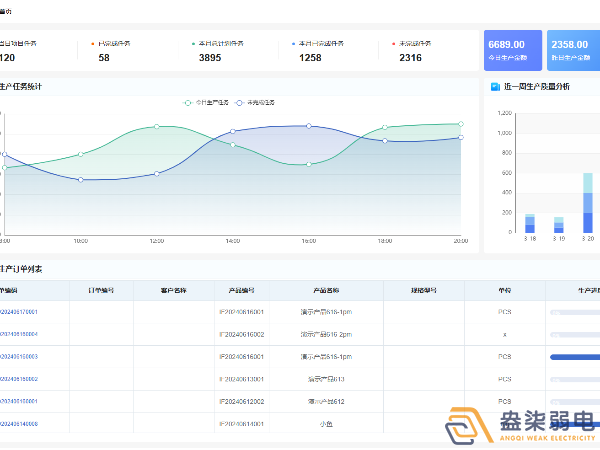Open work order link ending 160003
The height and width of the screenshot is (450, 600).
19,357
